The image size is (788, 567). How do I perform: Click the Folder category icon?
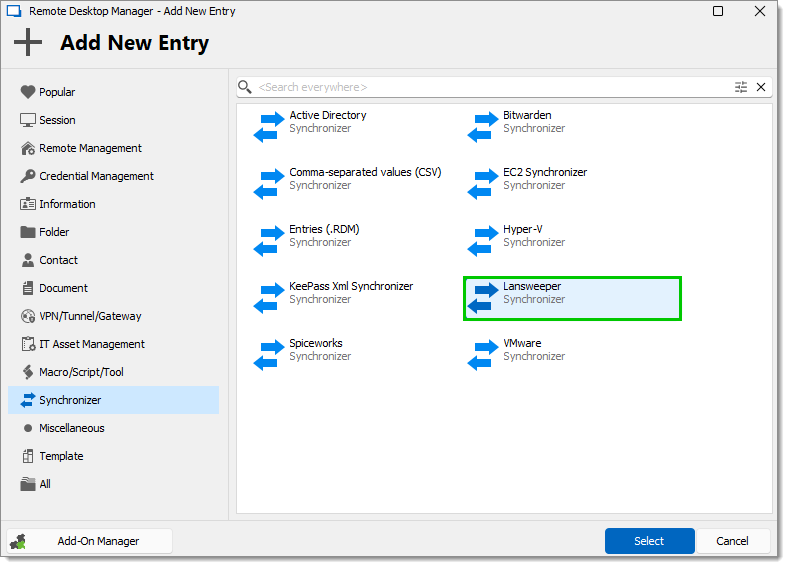[x=28, y=232]
